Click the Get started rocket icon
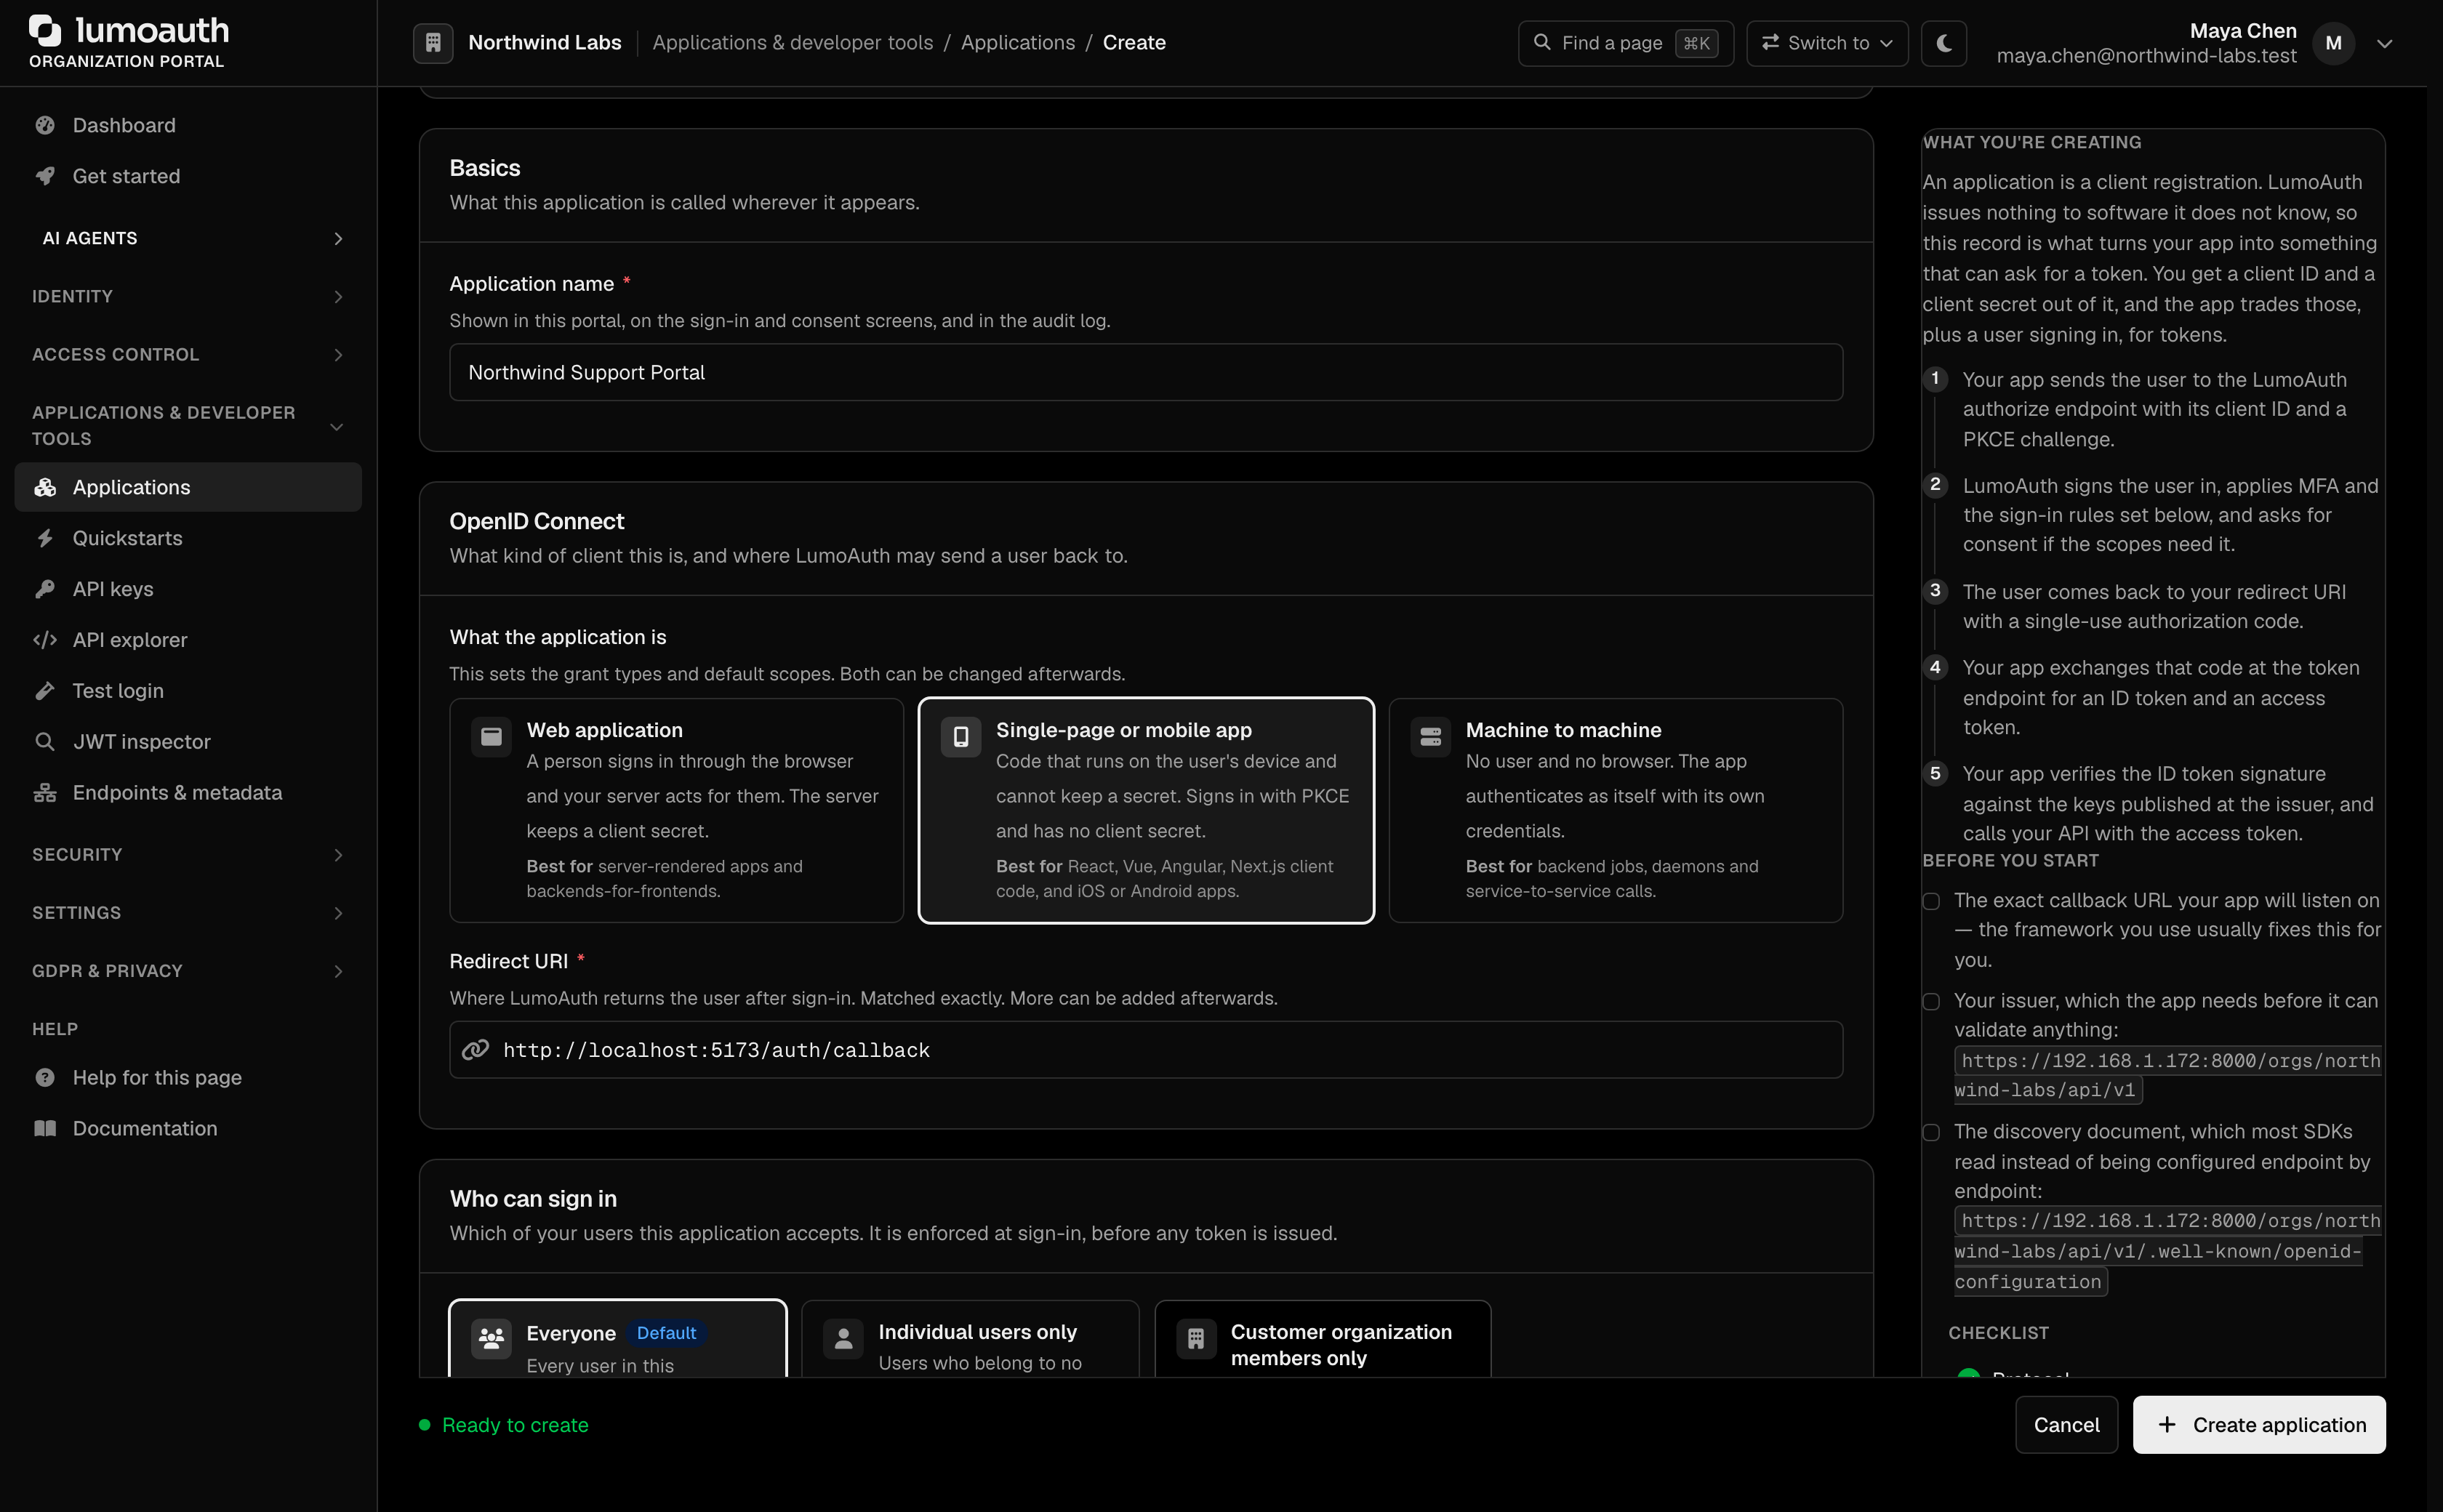 tap(45, 176)
